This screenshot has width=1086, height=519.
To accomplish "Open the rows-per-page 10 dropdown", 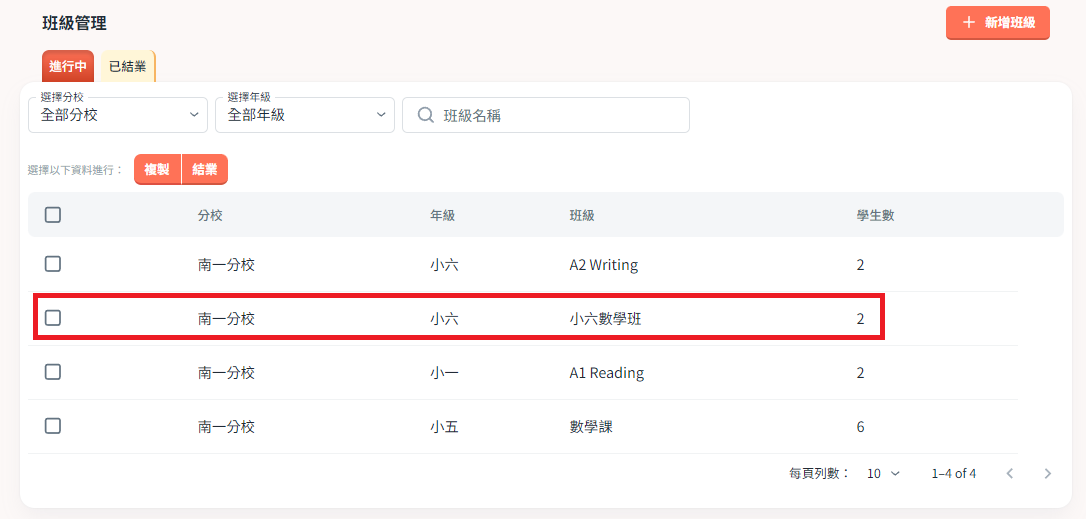I will [x=883, y=474].
